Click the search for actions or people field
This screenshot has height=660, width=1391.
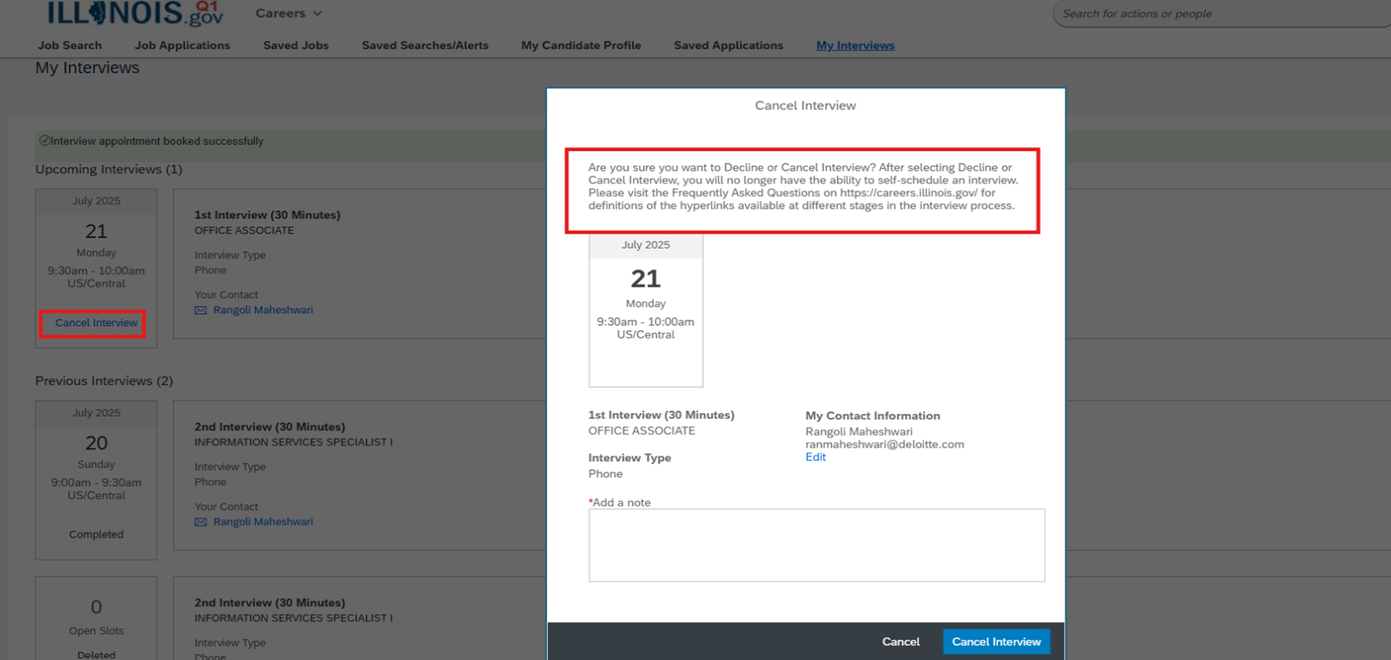1221,14
